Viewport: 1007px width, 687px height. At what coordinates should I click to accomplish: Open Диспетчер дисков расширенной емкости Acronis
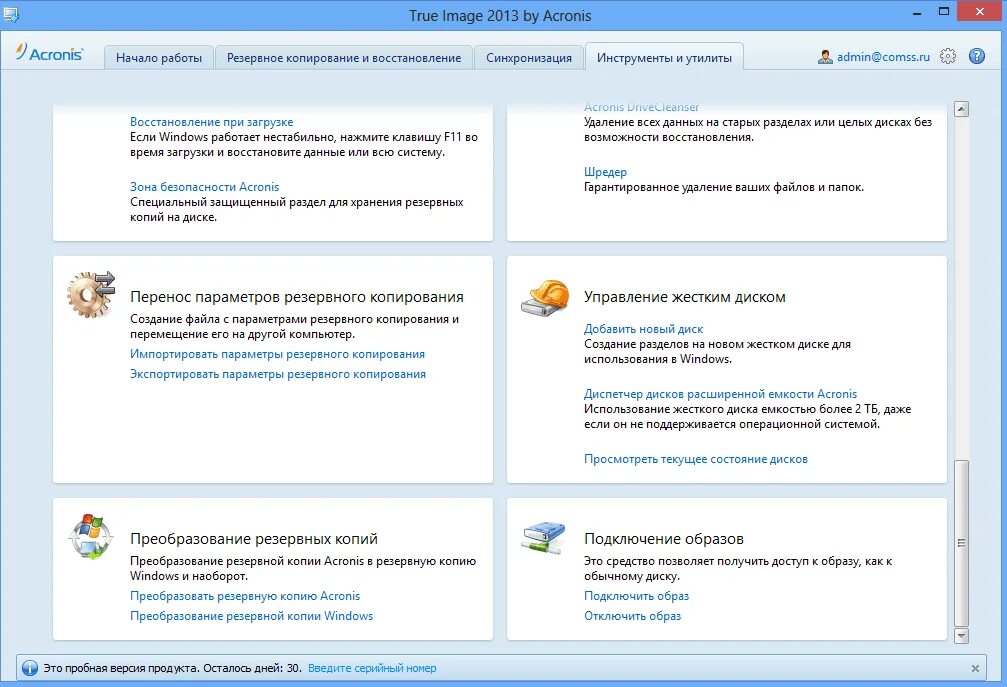click(720, 394)
